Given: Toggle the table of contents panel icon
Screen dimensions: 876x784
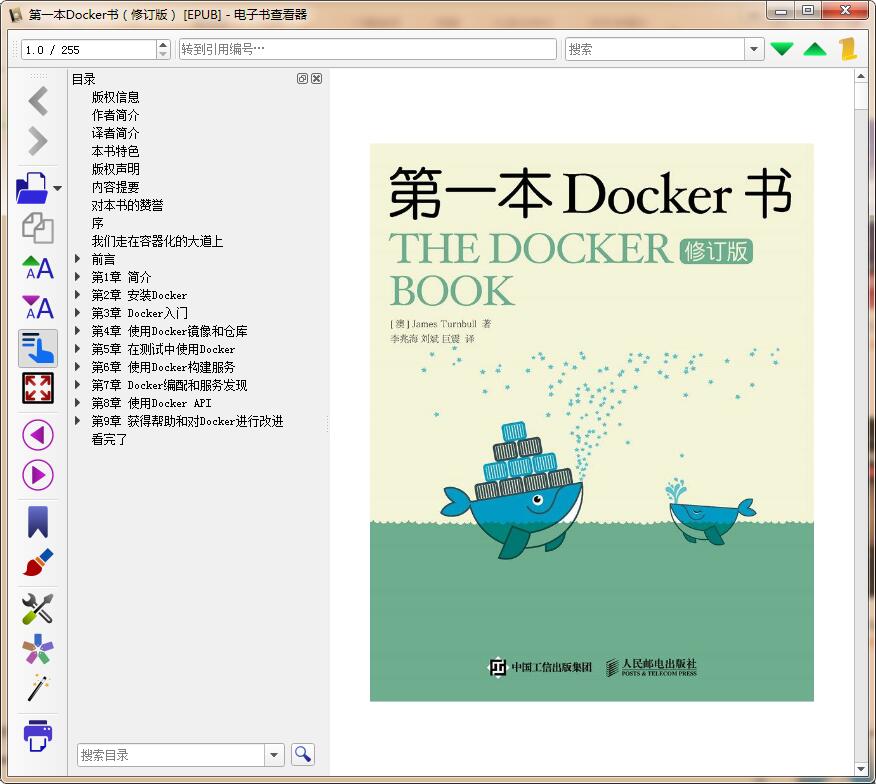Looking at the screenshot, I should [x=38, y=348].
